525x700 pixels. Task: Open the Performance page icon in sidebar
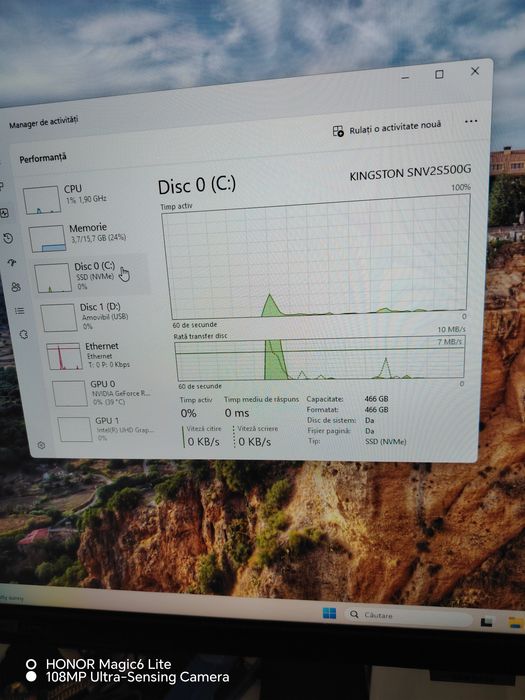(5, 213)
